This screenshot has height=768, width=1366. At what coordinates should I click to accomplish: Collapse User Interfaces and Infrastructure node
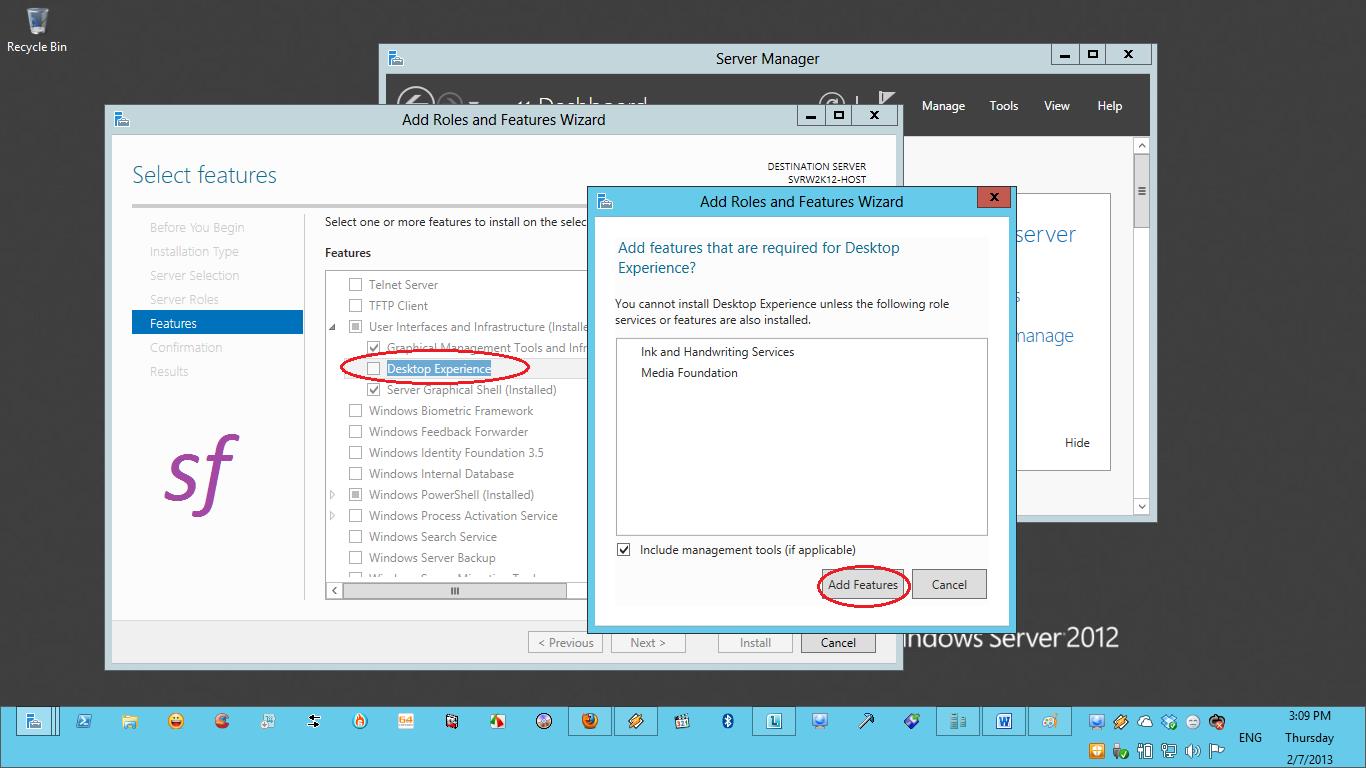tap(333, 327)
